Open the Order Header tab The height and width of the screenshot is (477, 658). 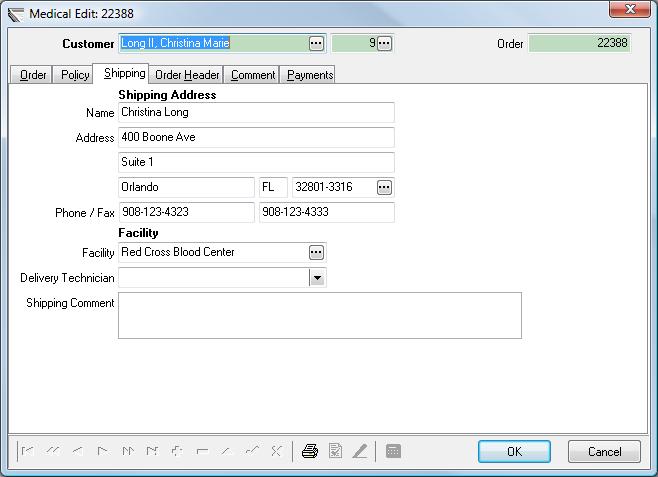point(186,75)
